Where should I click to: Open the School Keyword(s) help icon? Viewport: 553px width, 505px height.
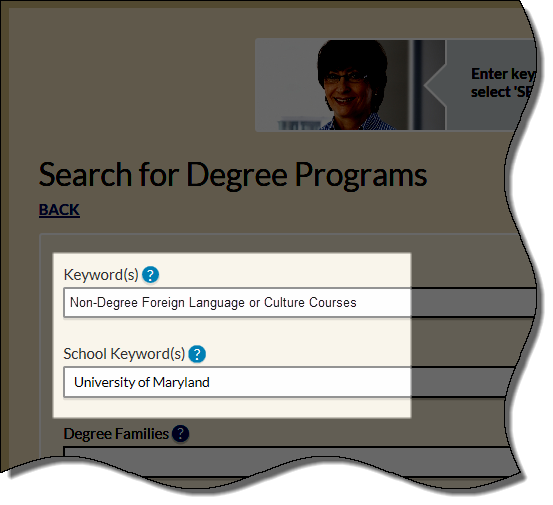tap(197, 354)
